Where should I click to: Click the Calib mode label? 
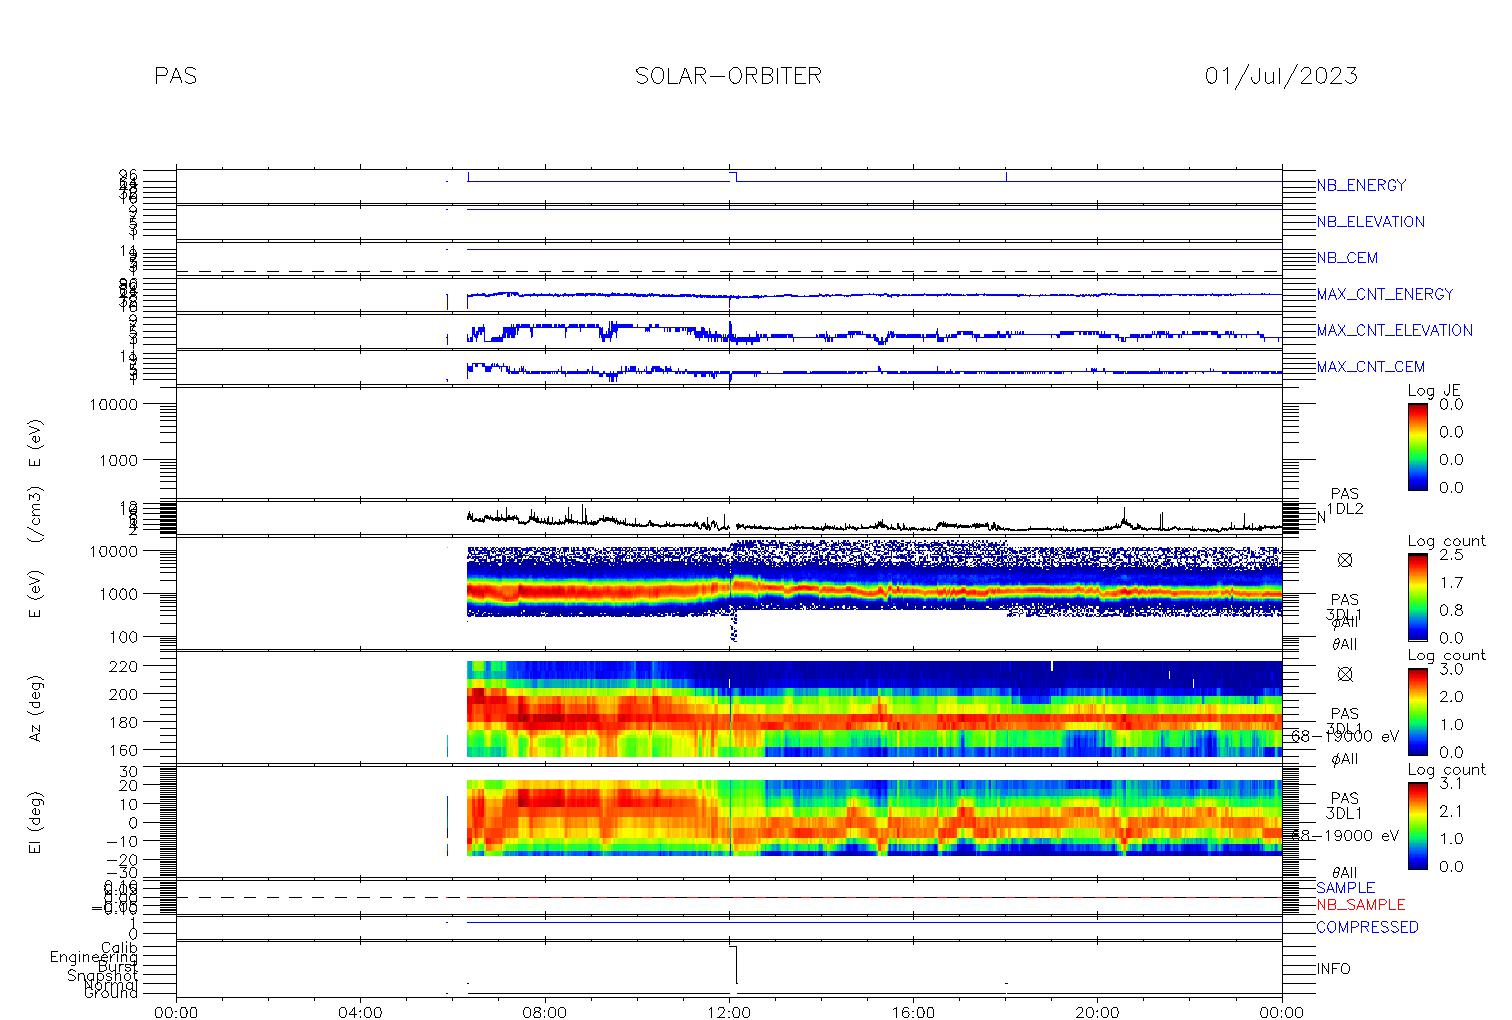click(x=119, y=947)
